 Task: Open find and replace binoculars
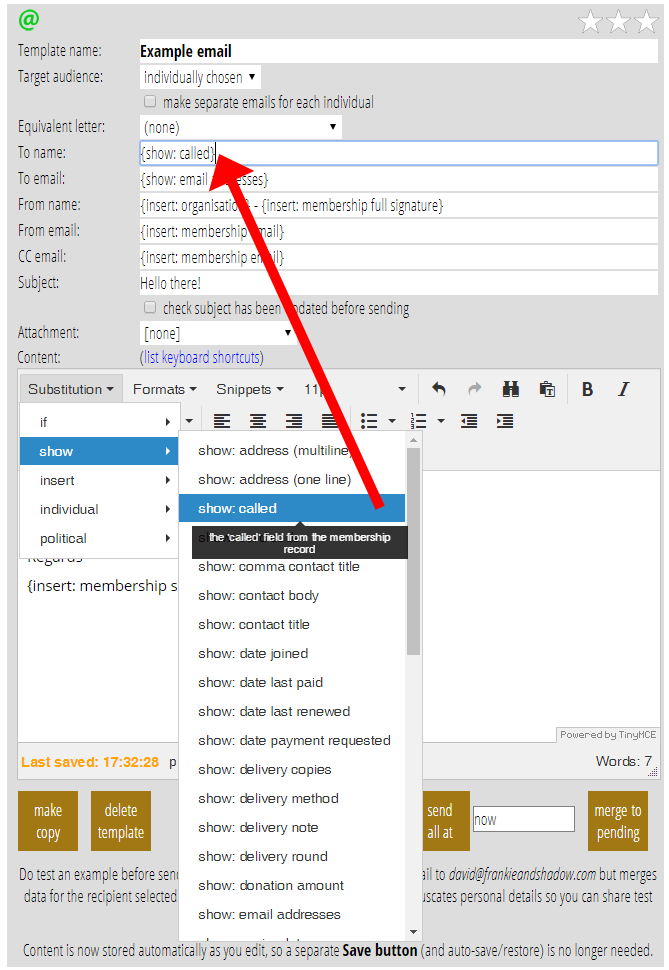click(511, 389)
